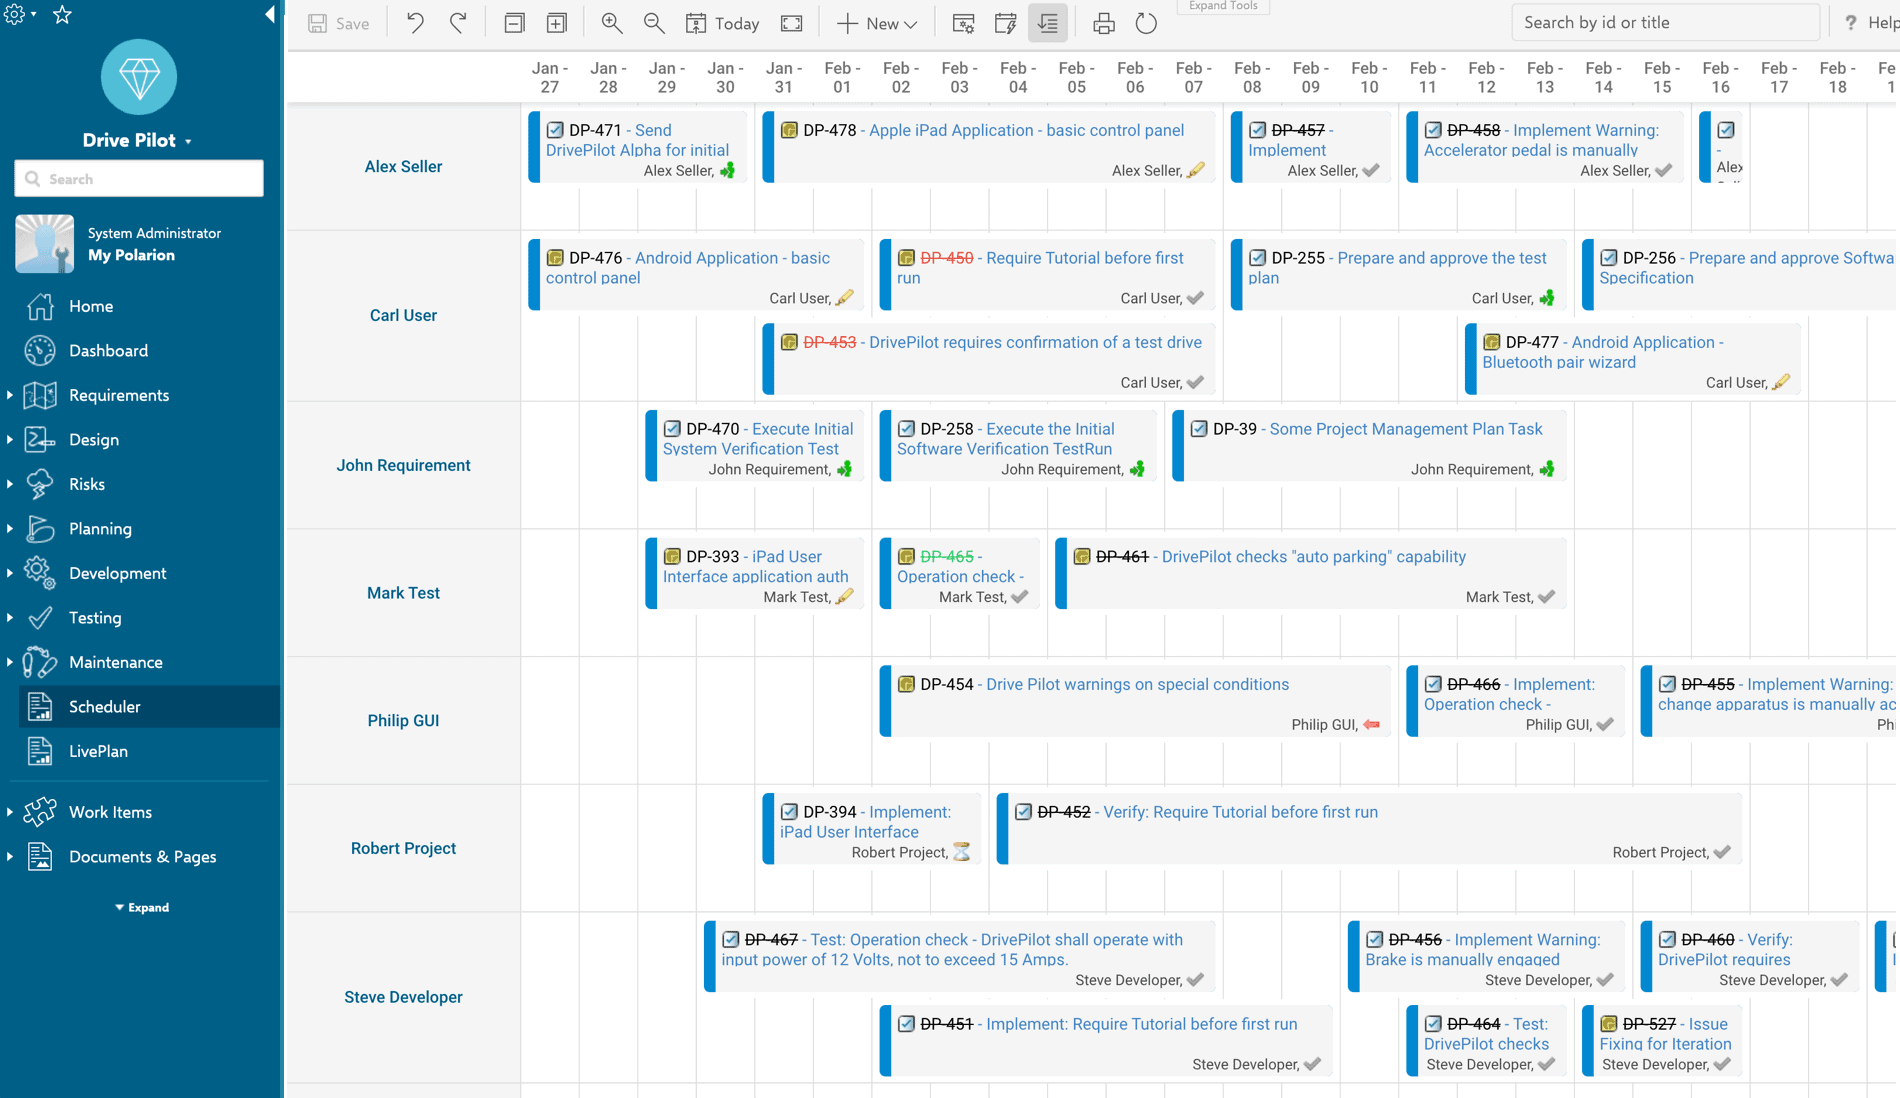The height and width of the screenshot is (1098, 1900).
Task: Click the Maintenance sidebar icon
Action: coord(40,662)
